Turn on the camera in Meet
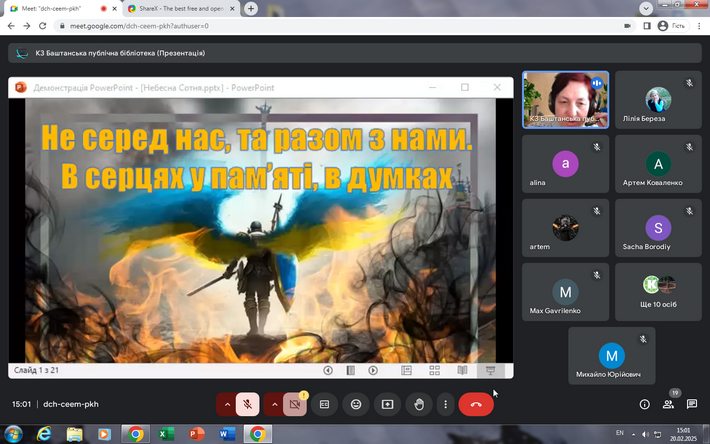Viewport: 710px width, 444px height. [295, 404]
